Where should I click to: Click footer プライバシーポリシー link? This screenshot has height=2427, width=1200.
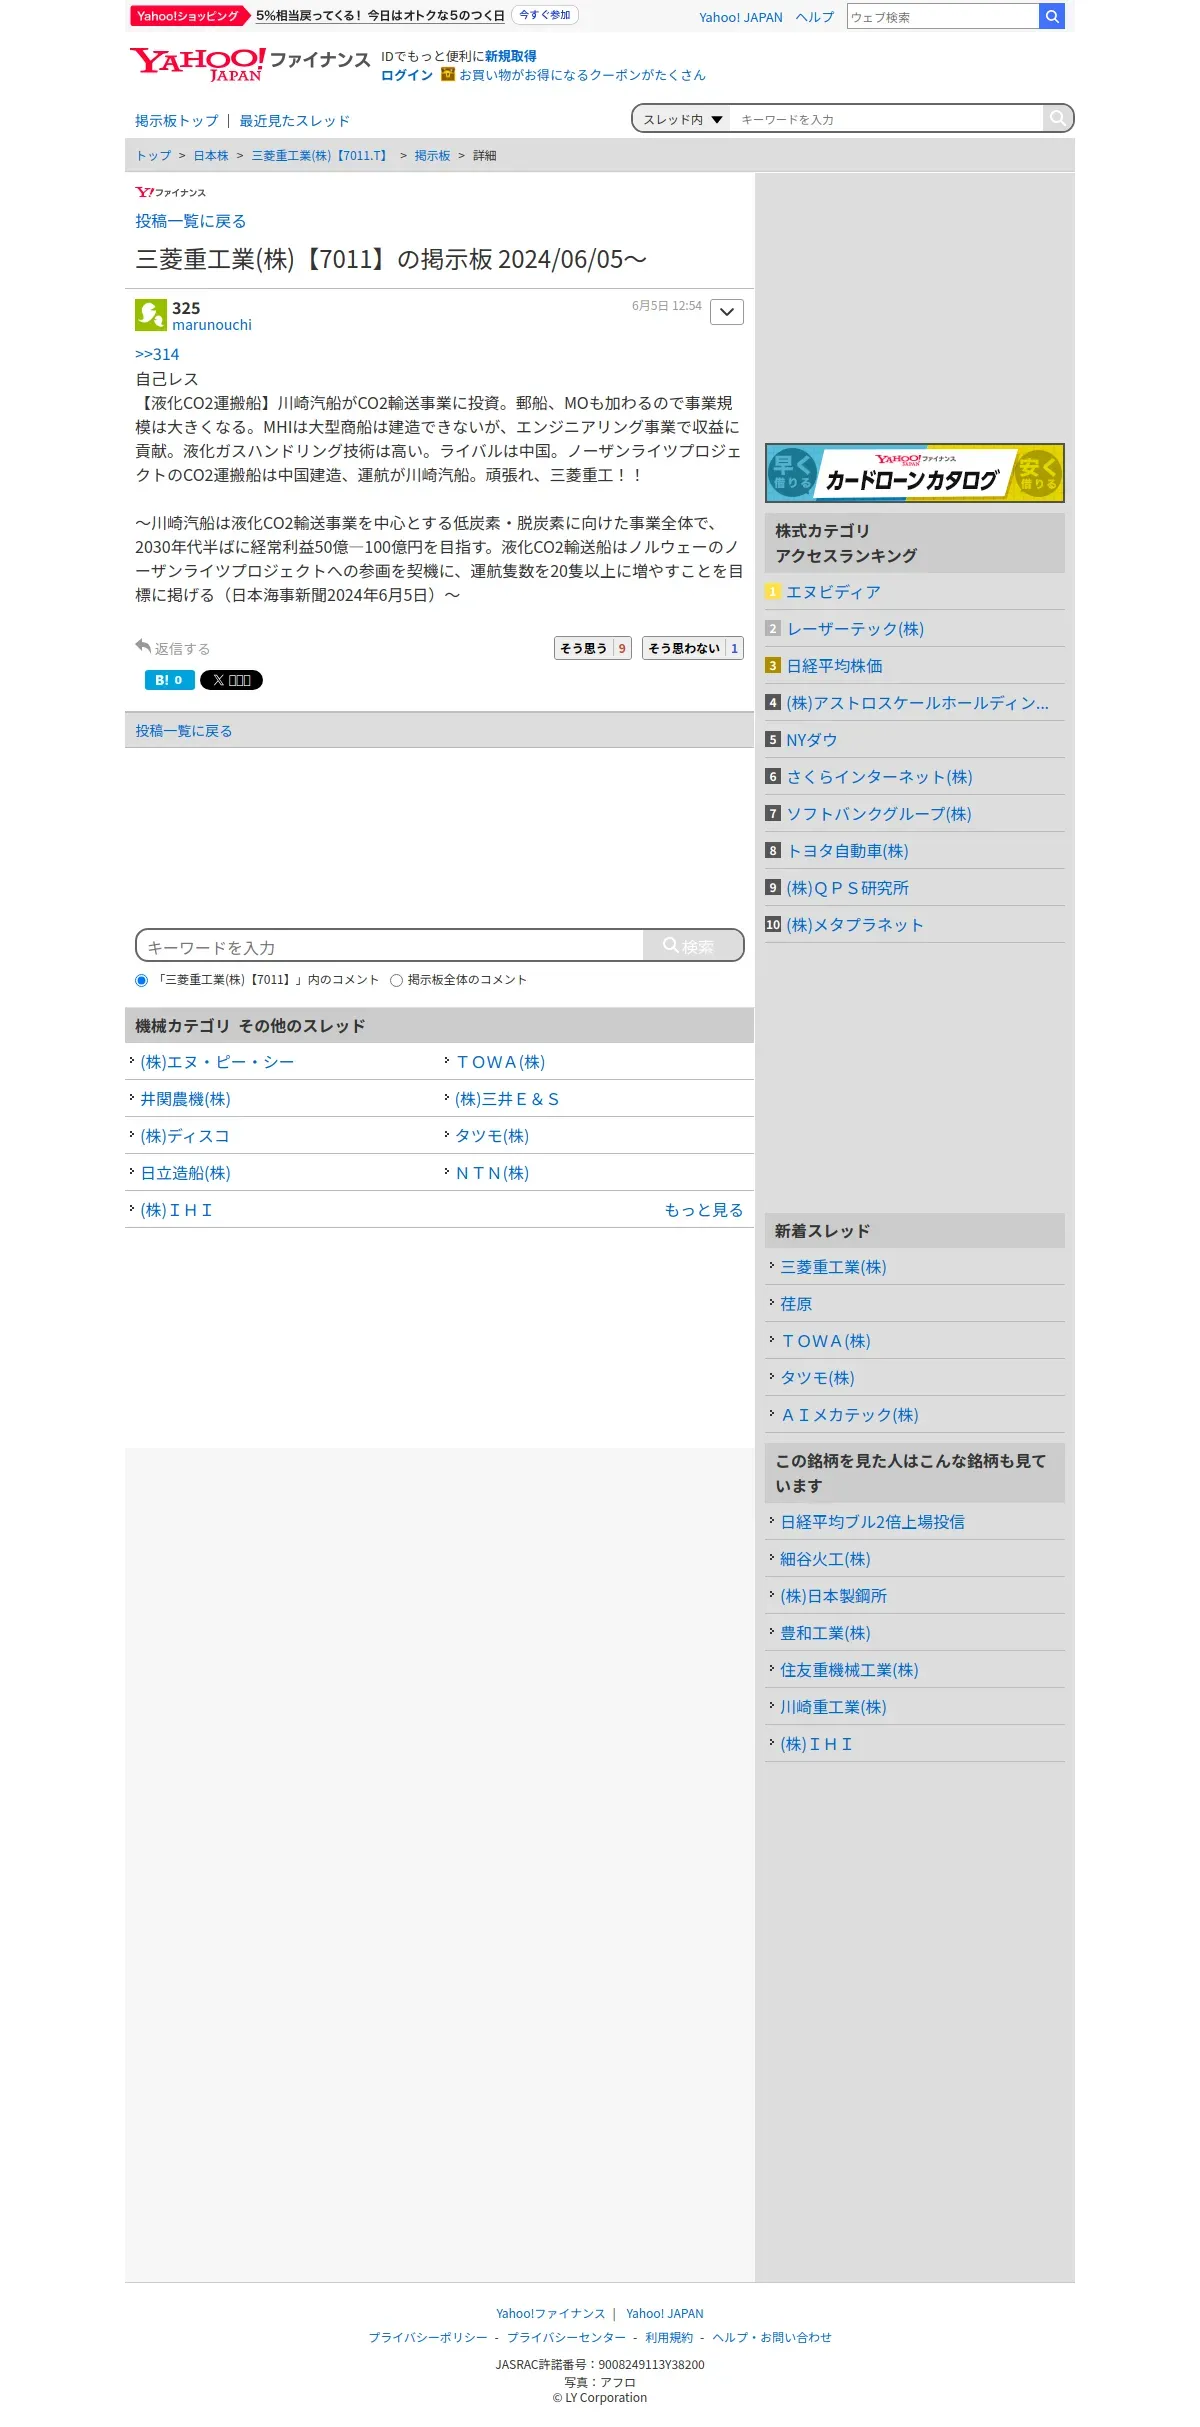click(428, 2337)
